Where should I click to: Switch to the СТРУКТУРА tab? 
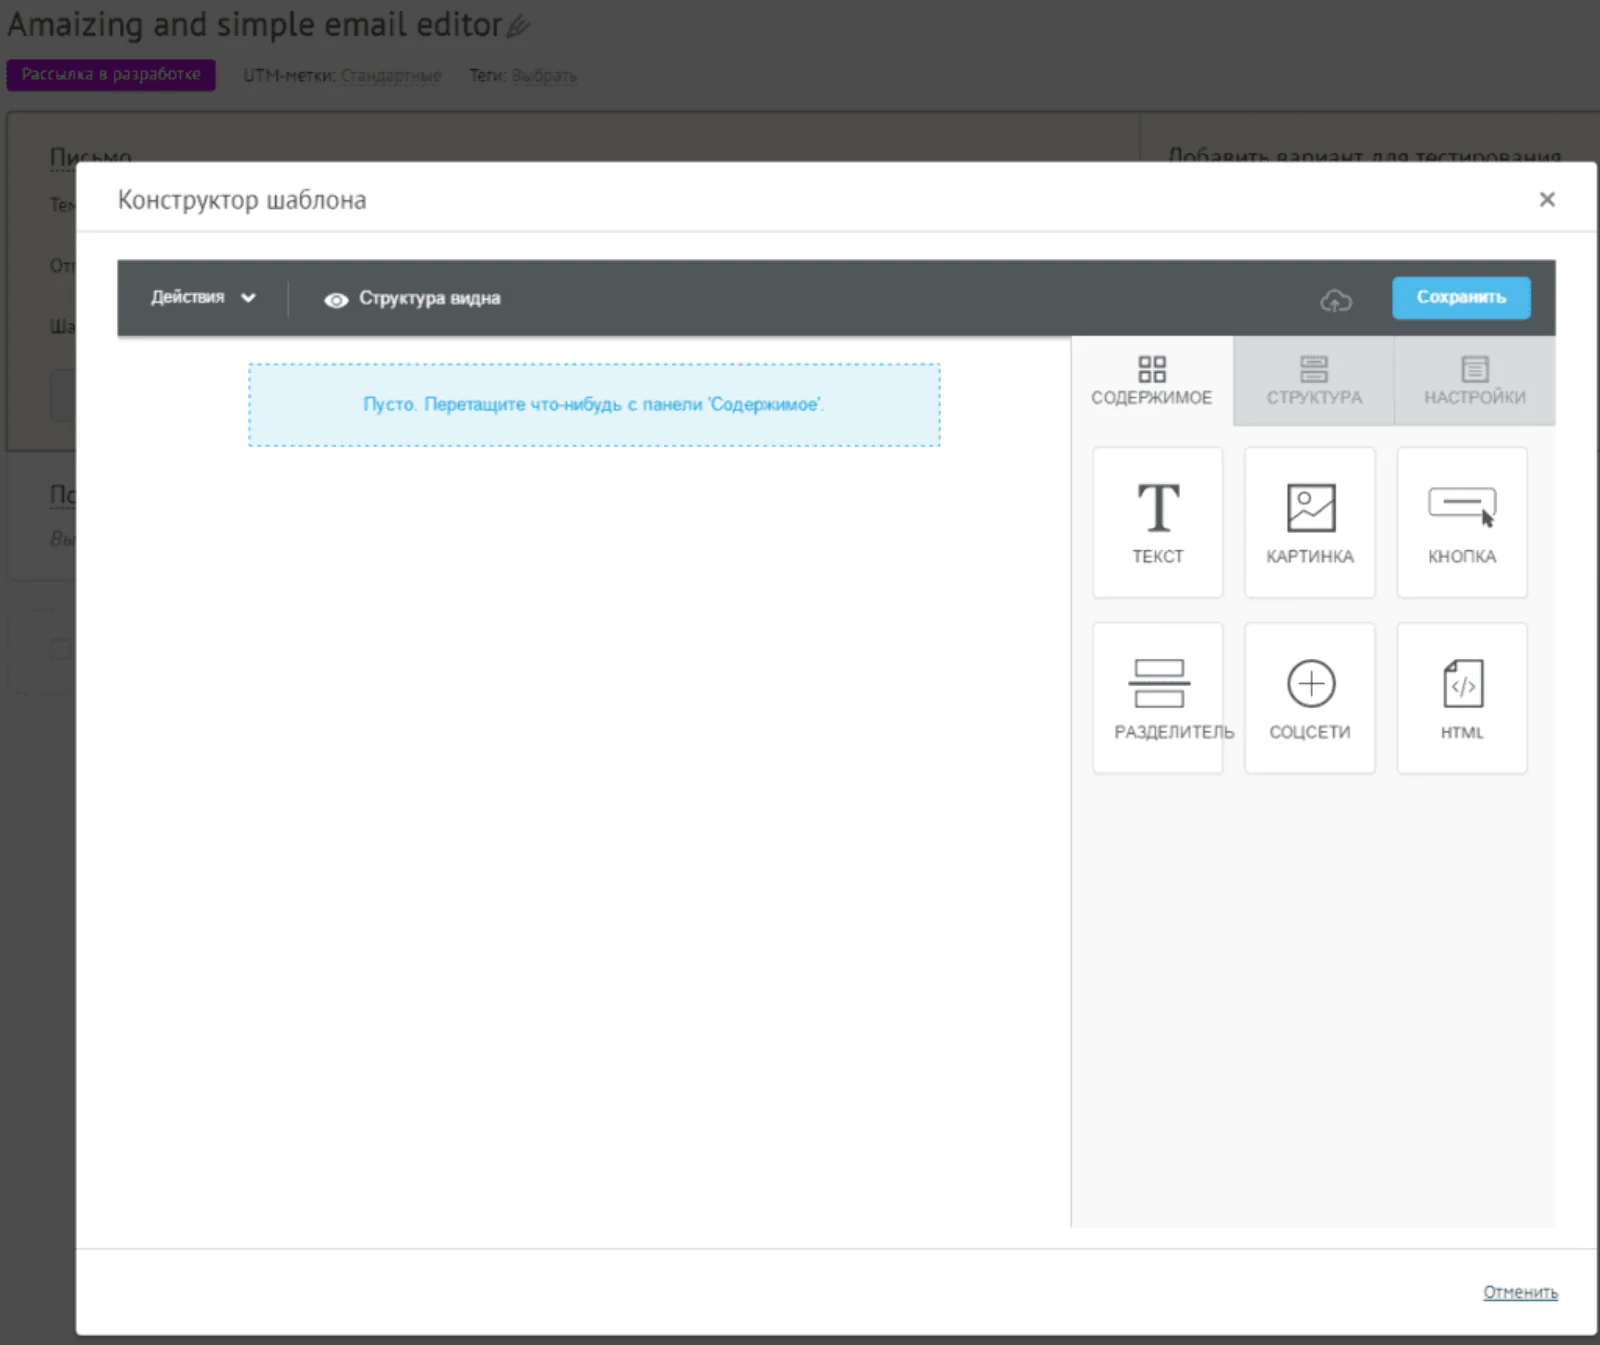coord(1313,381)
